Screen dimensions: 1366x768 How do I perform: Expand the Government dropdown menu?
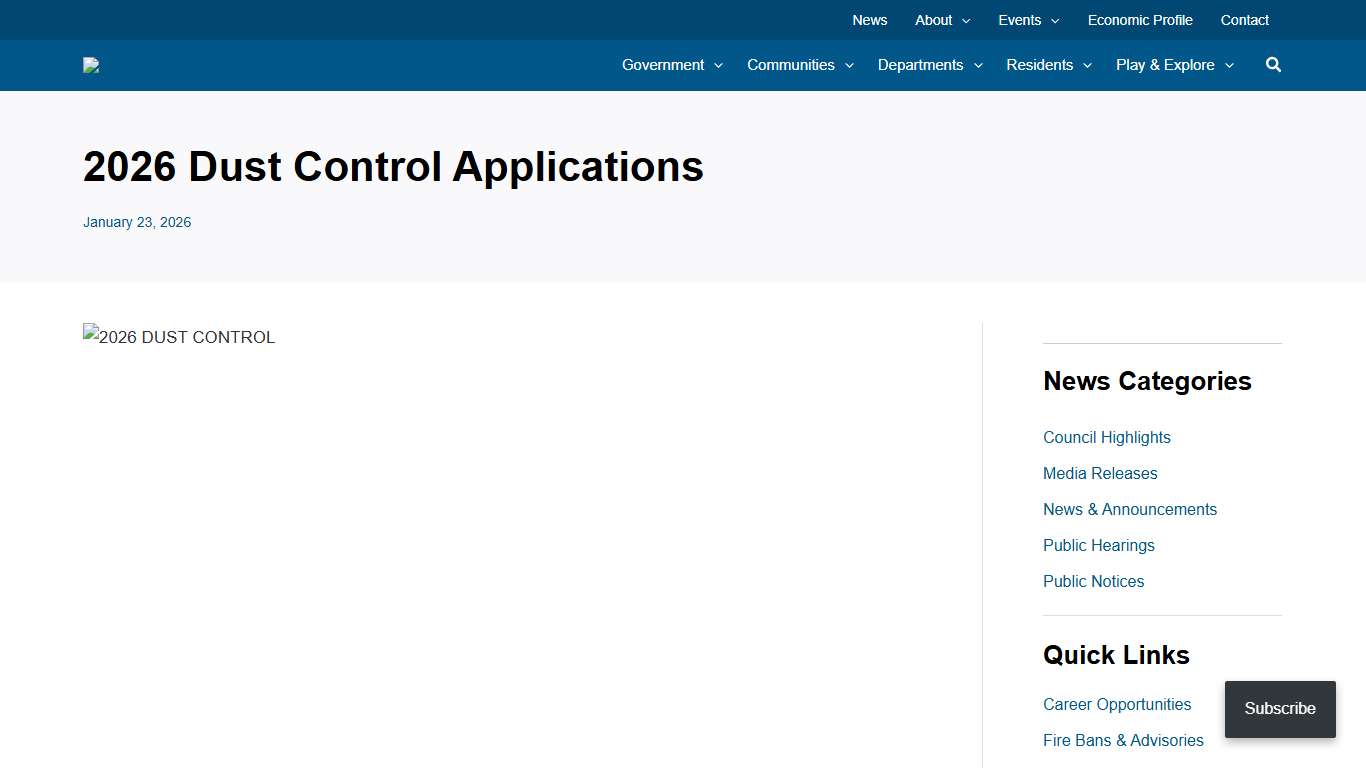(x=672, y=65)
